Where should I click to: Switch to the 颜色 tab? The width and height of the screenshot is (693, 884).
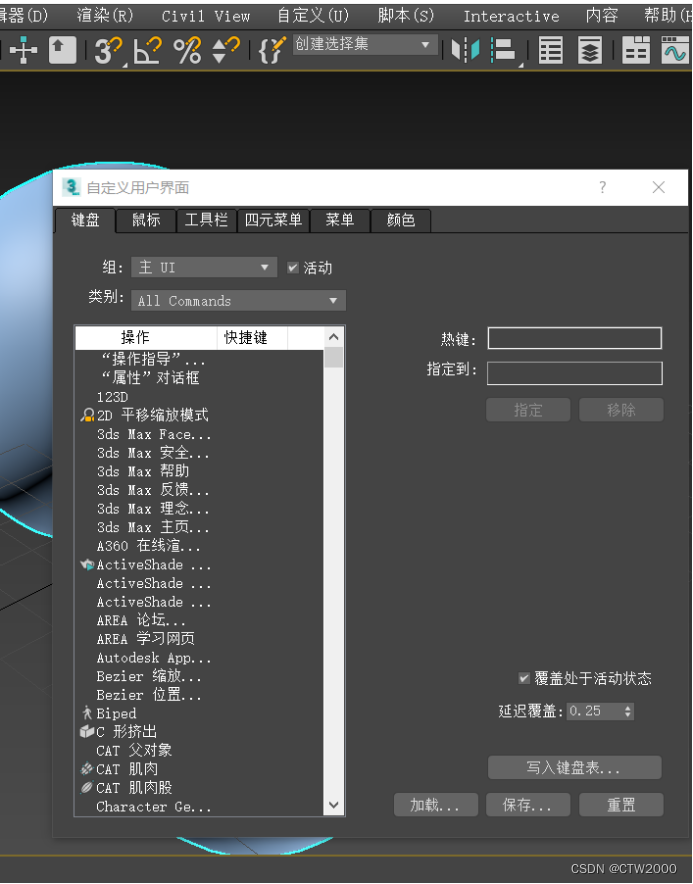point(401,220)
